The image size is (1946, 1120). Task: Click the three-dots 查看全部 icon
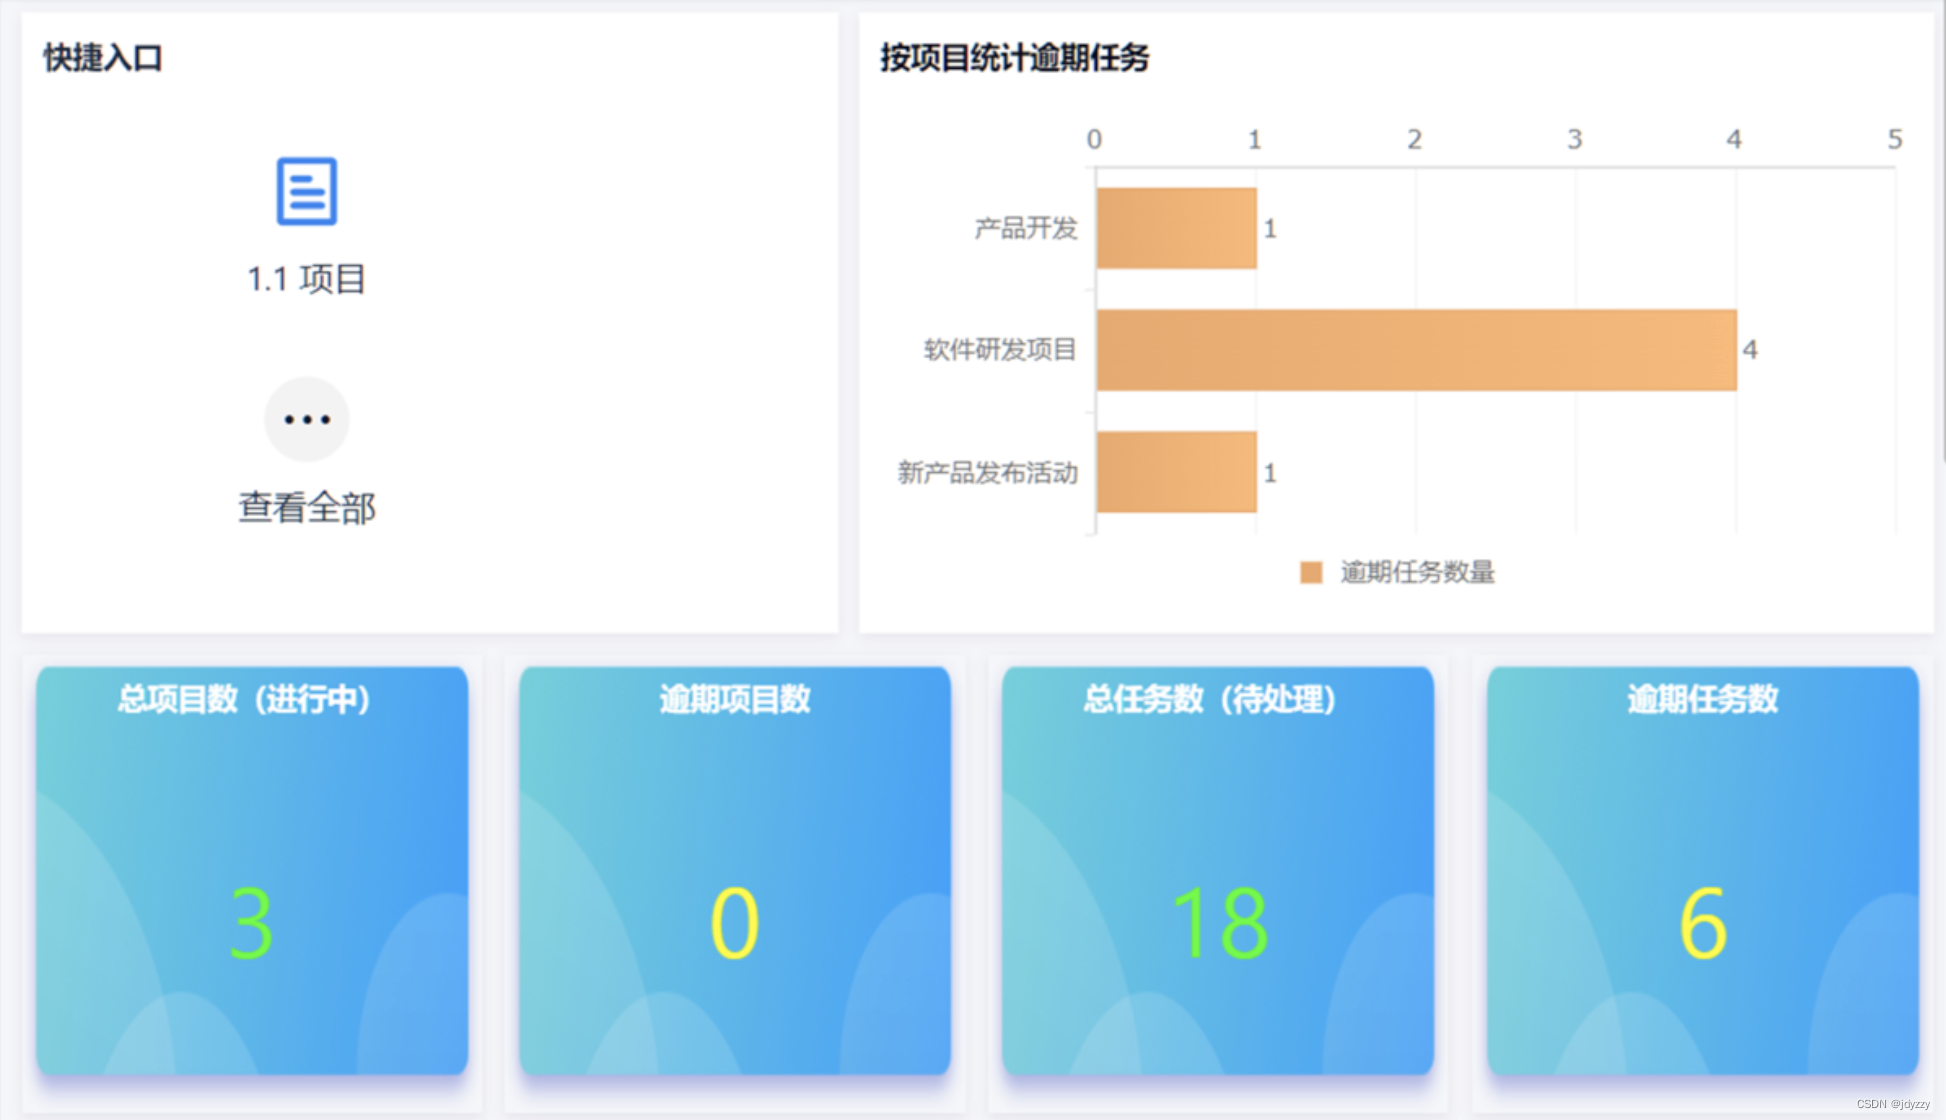tap(306, 419)
